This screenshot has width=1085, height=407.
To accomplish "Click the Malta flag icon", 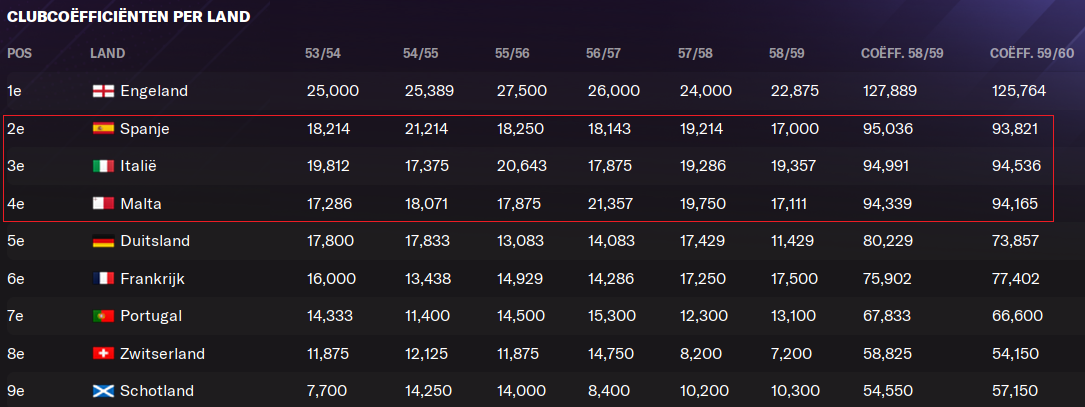I will point(103,204).
